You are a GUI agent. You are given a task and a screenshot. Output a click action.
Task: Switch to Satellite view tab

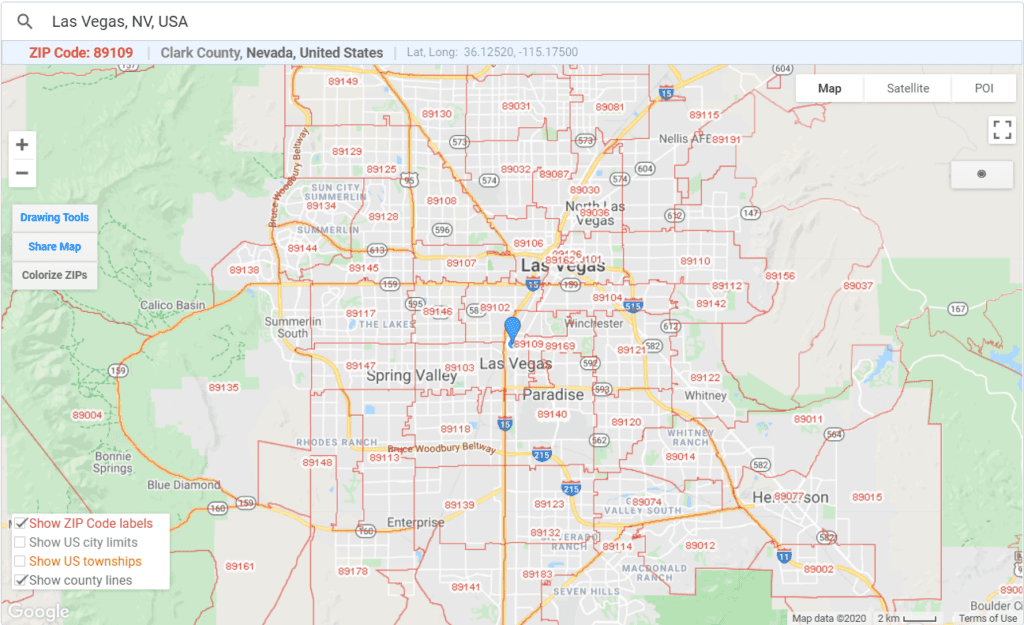click(907, 88)
